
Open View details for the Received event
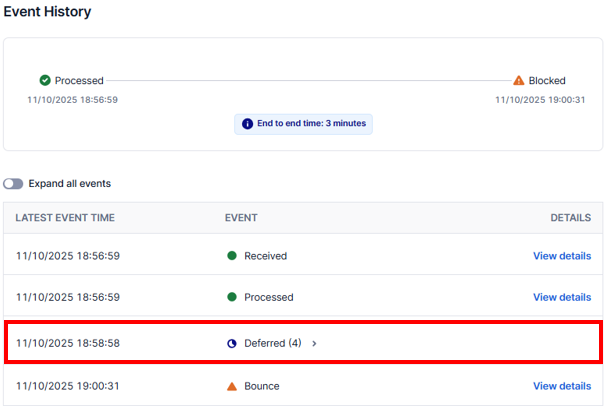click(x=561, y=256)
